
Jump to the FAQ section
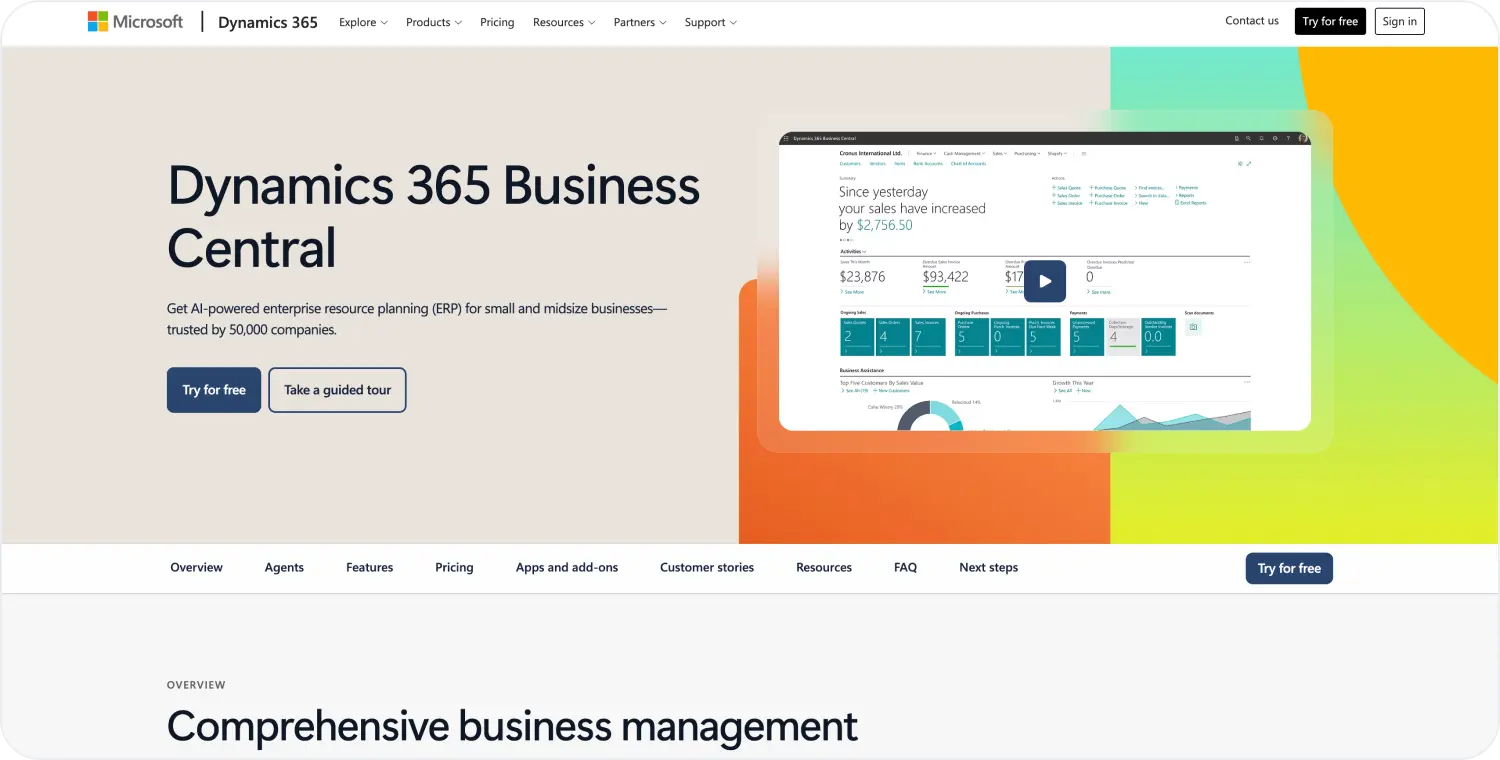tap(905, 567)
